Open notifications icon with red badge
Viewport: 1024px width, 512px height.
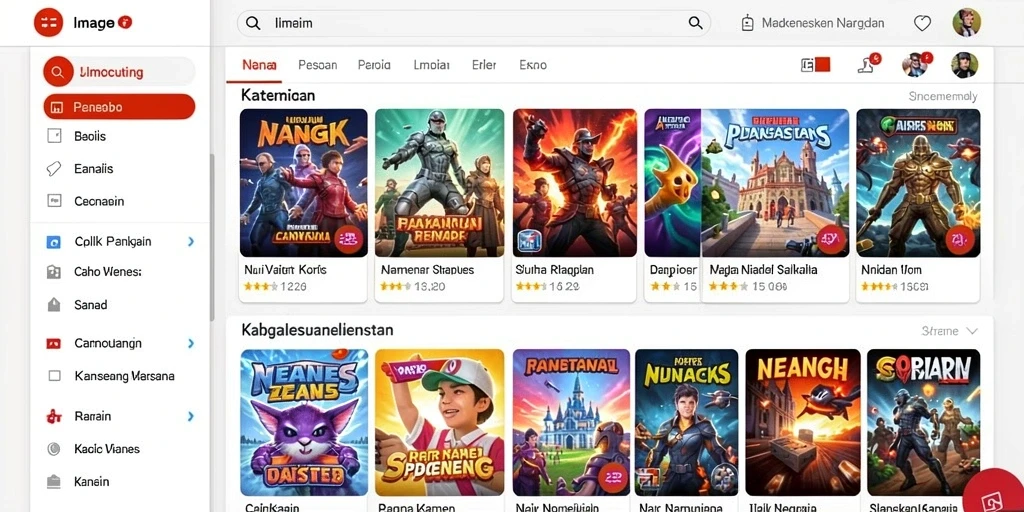tap(868, 64)
